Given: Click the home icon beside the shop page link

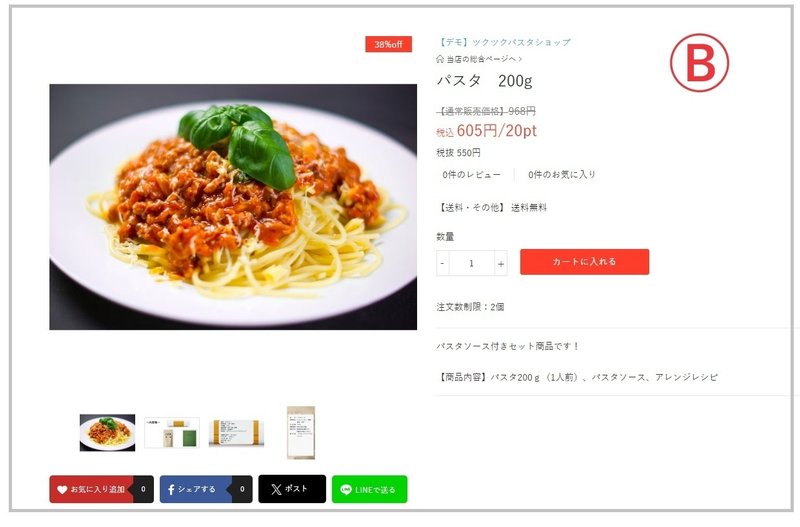Looking at the screenshot, I should point(440,59).
